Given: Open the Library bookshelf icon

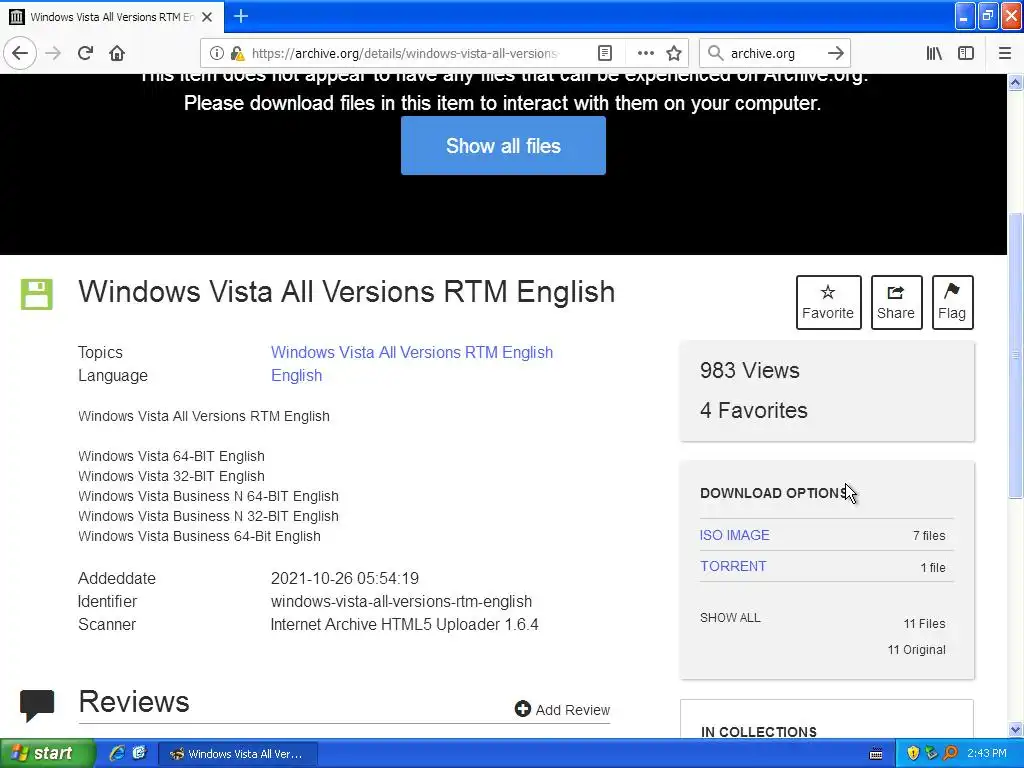Looking at the screenshot, I should pos(935,53).
